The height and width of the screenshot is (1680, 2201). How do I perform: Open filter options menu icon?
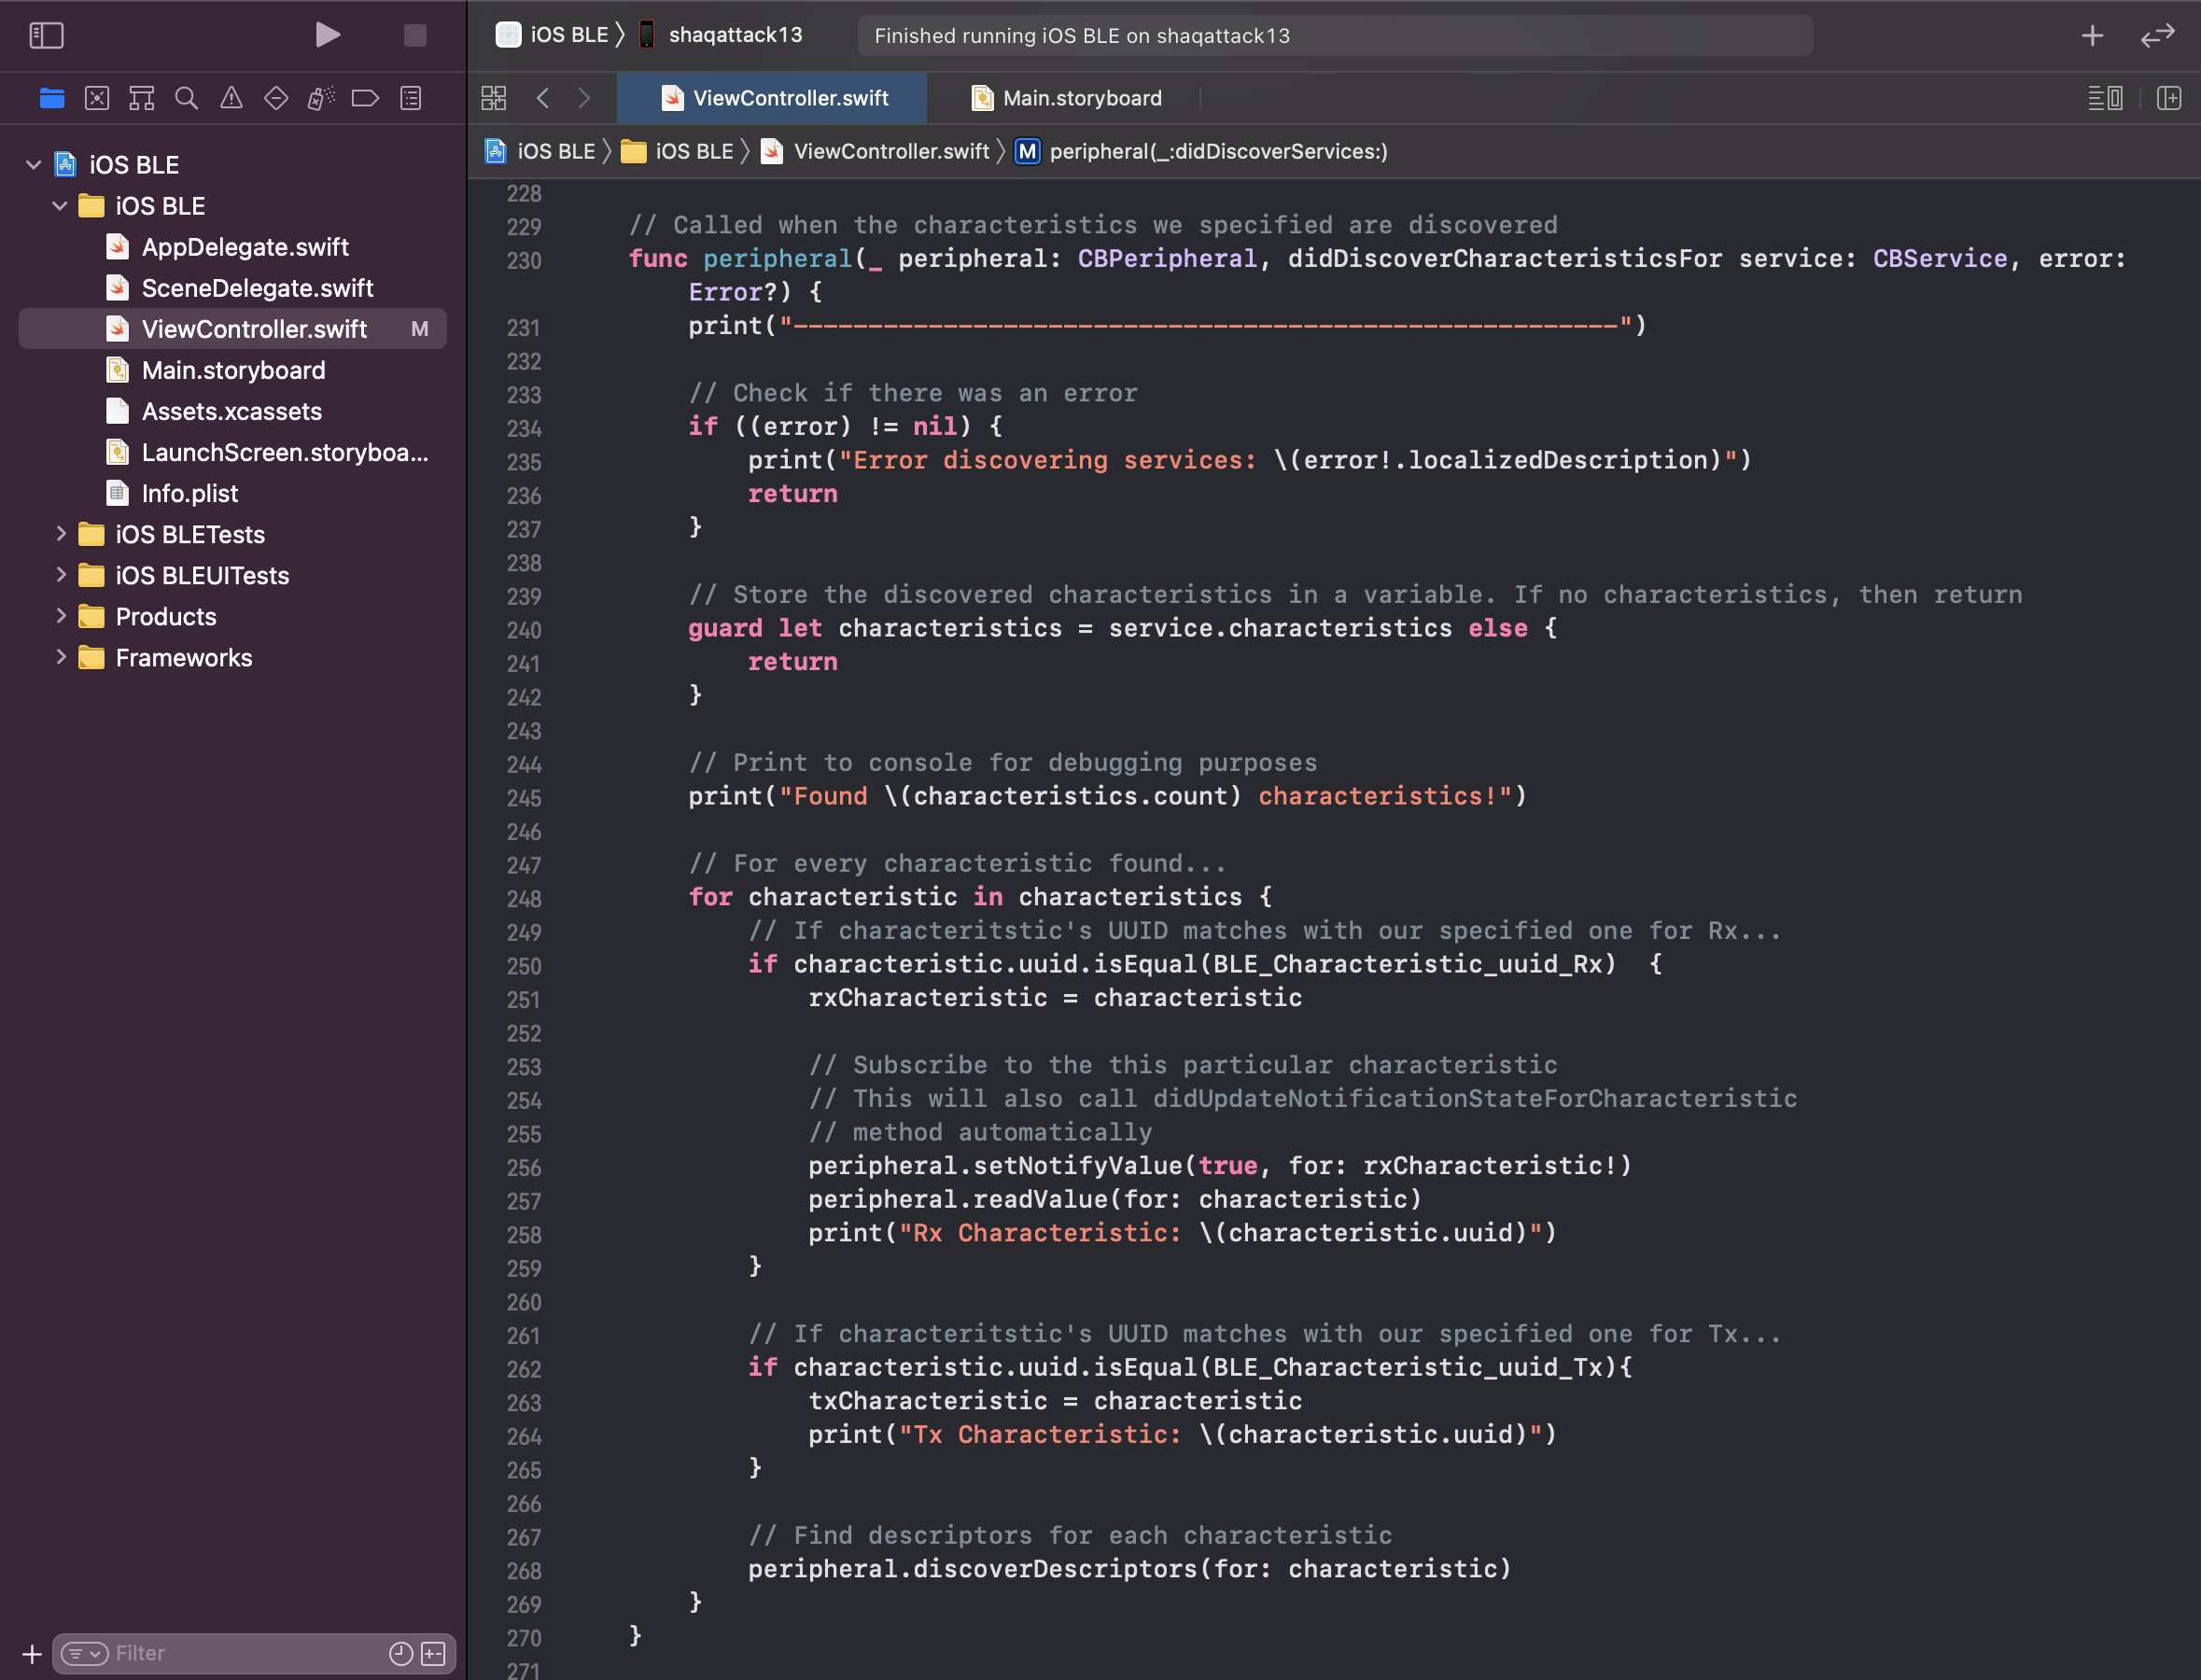click(x=84, y=1654)
